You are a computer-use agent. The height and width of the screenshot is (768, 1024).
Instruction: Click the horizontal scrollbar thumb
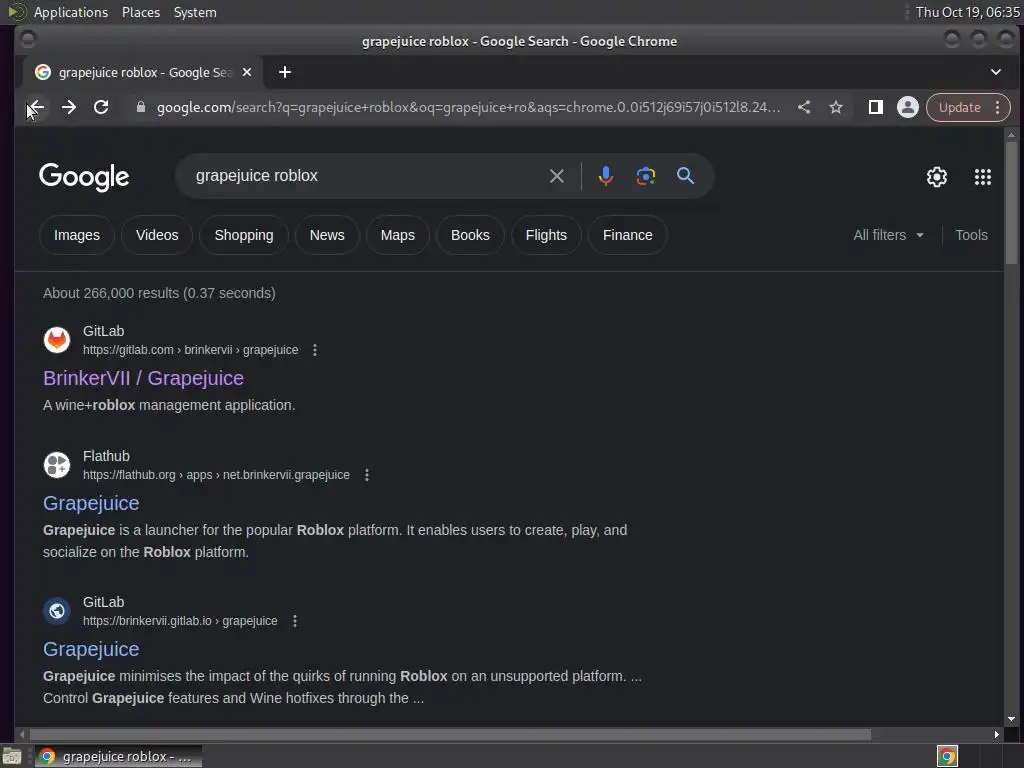(449, 735)
